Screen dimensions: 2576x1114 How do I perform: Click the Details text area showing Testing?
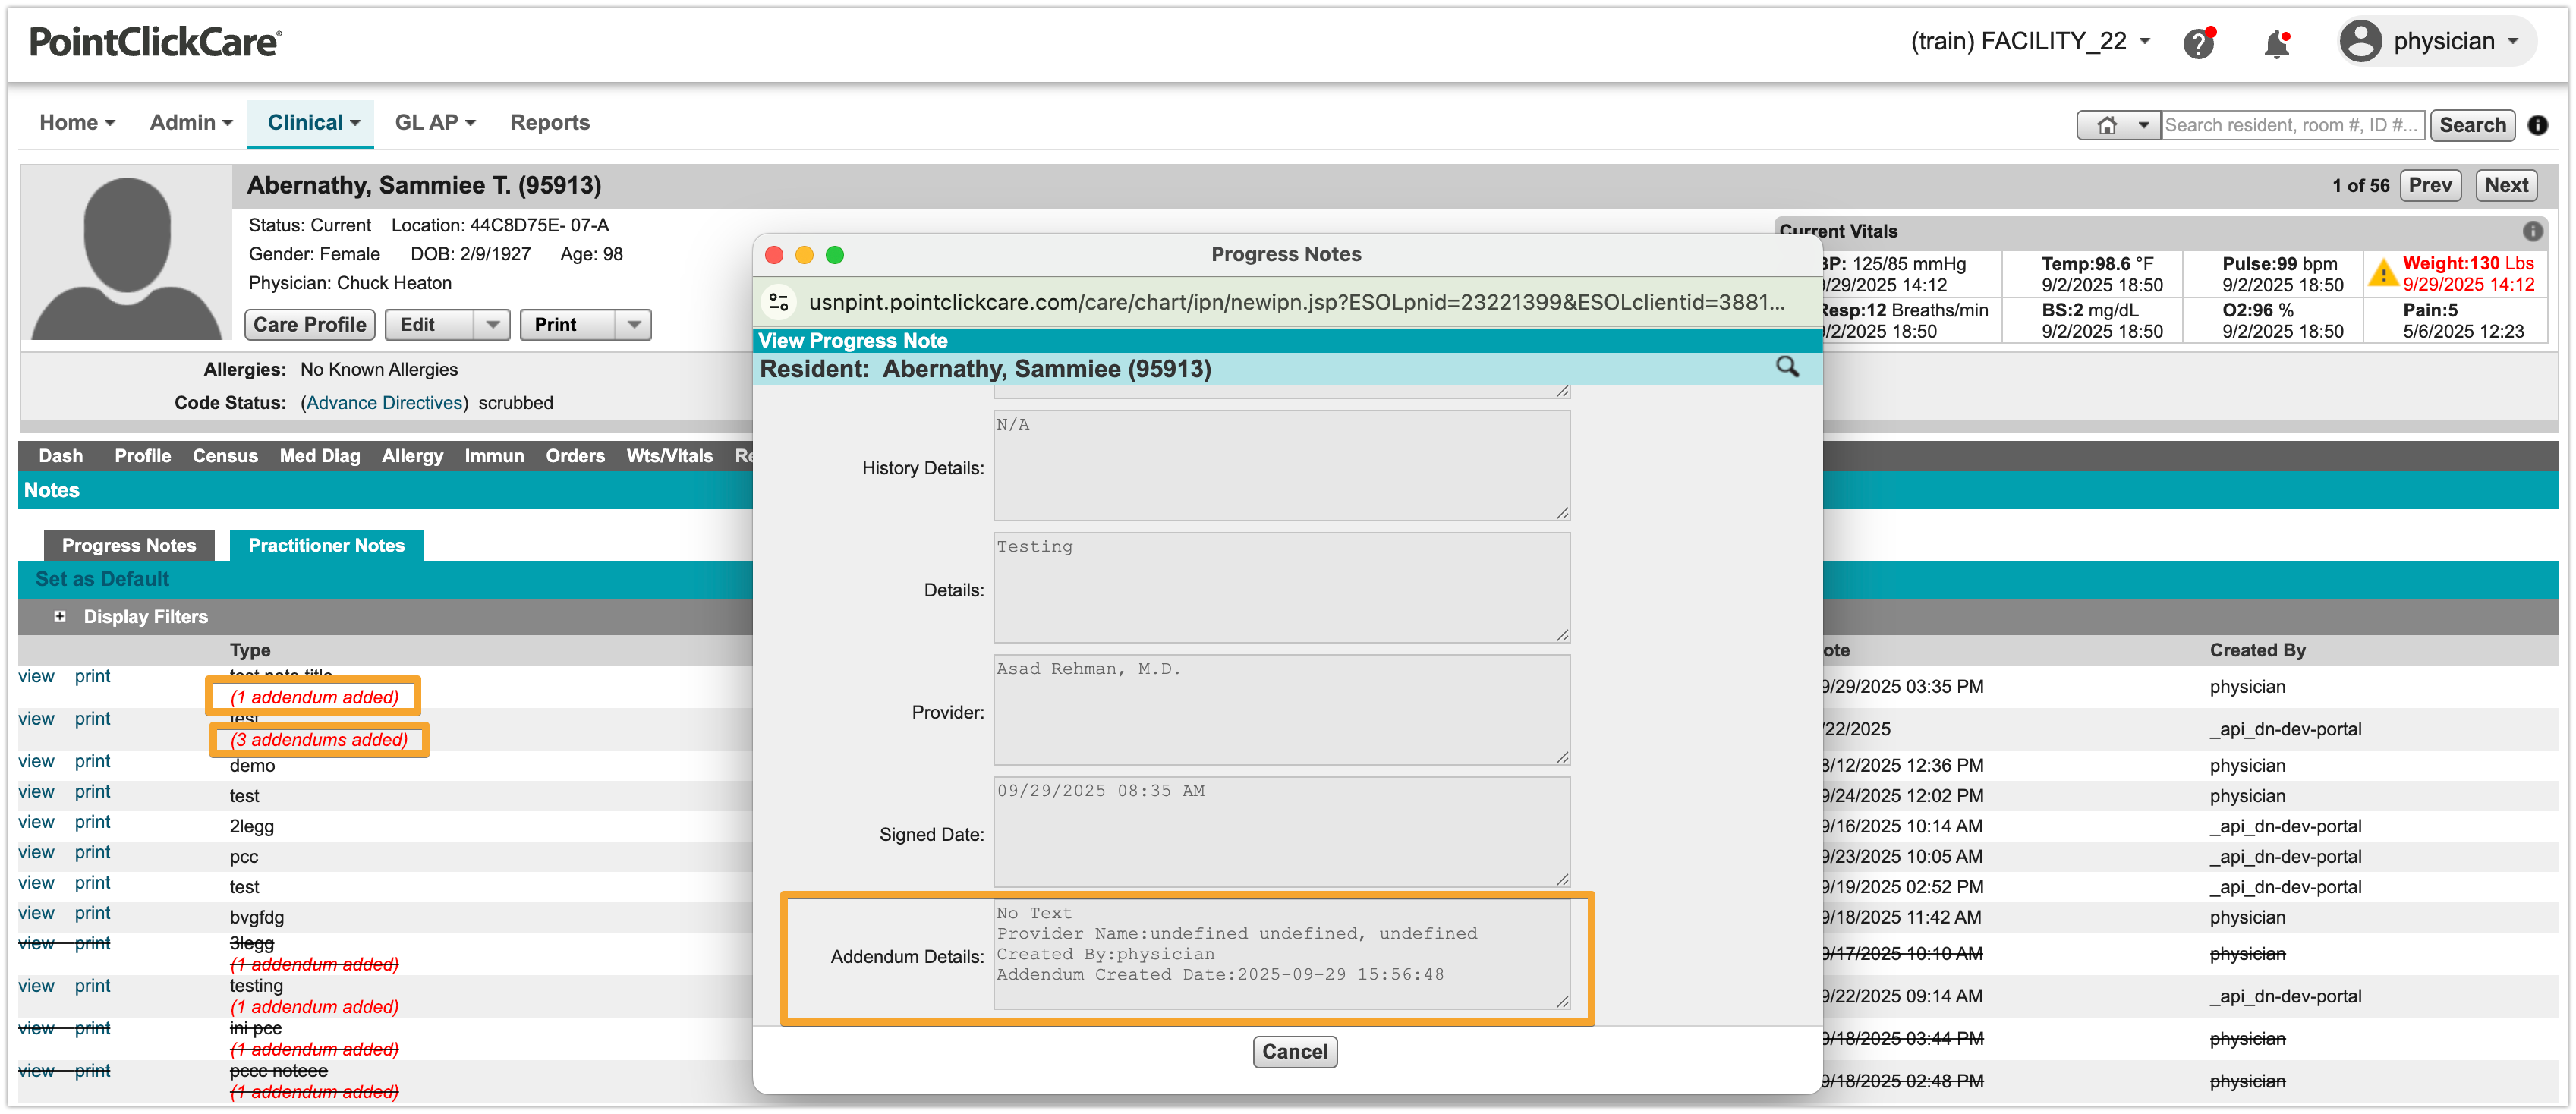tap(1281, 588)
